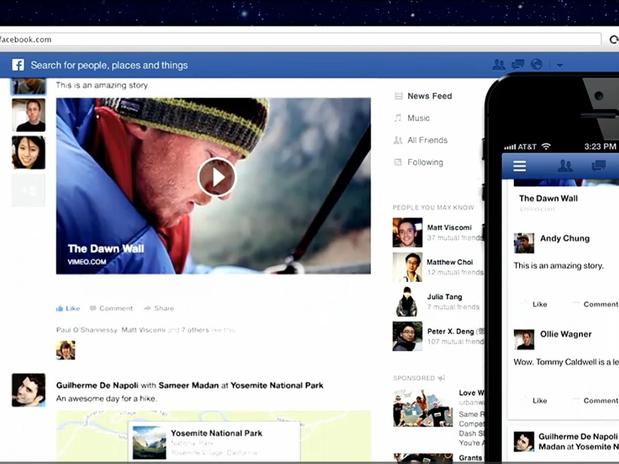The image size is (619, 464).
Task: Click Paul O'Shannessy in likes line
Action: click(x=87, y=330)
